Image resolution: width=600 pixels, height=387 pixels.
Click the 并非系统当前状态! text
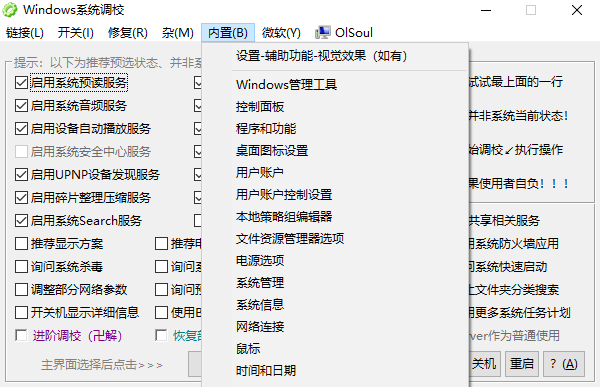[x=519, y=116]
